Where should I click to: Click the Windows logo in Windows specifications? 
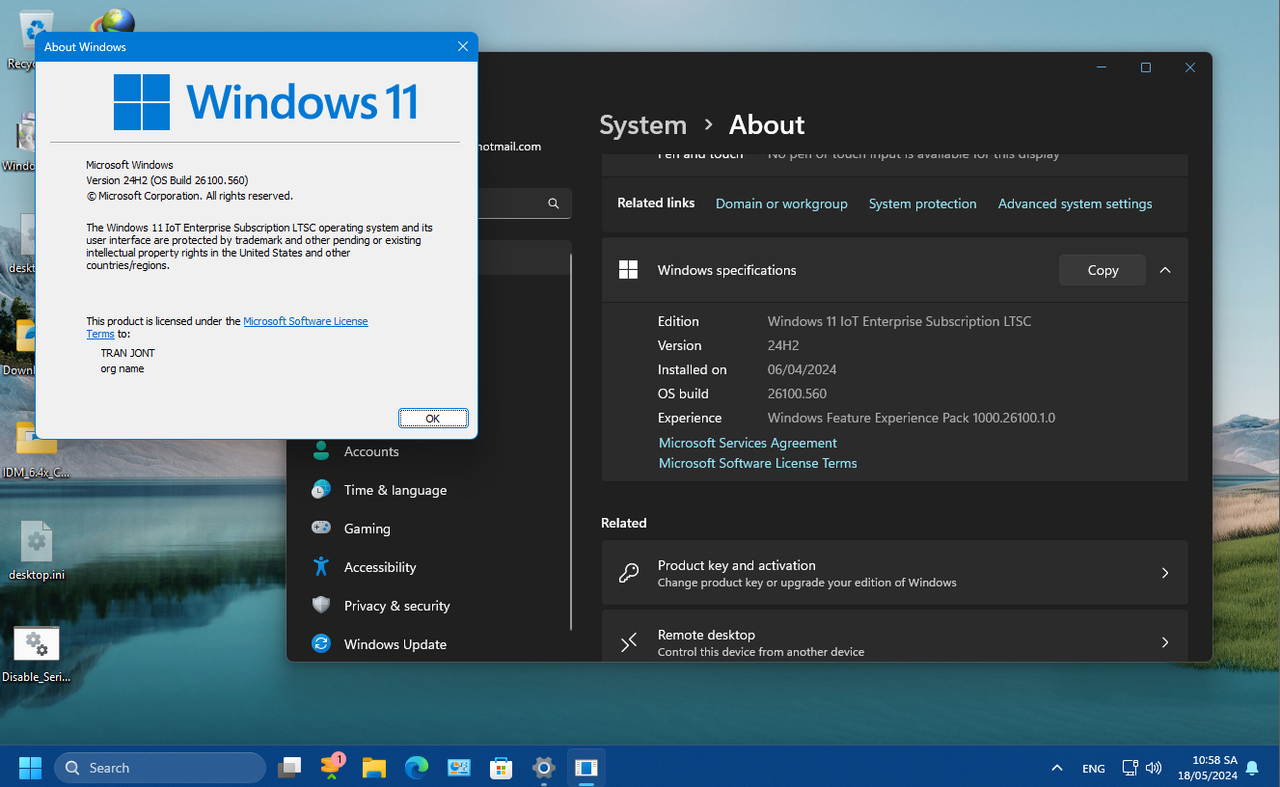pyautogui.click(x=628, y=270)
